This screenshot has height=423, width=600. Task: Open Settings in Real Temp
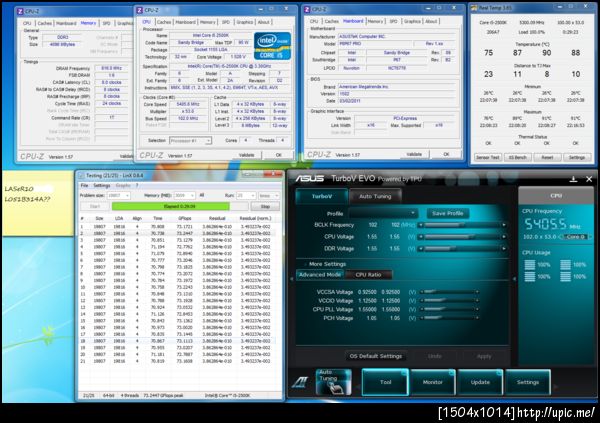pos(577,157)
